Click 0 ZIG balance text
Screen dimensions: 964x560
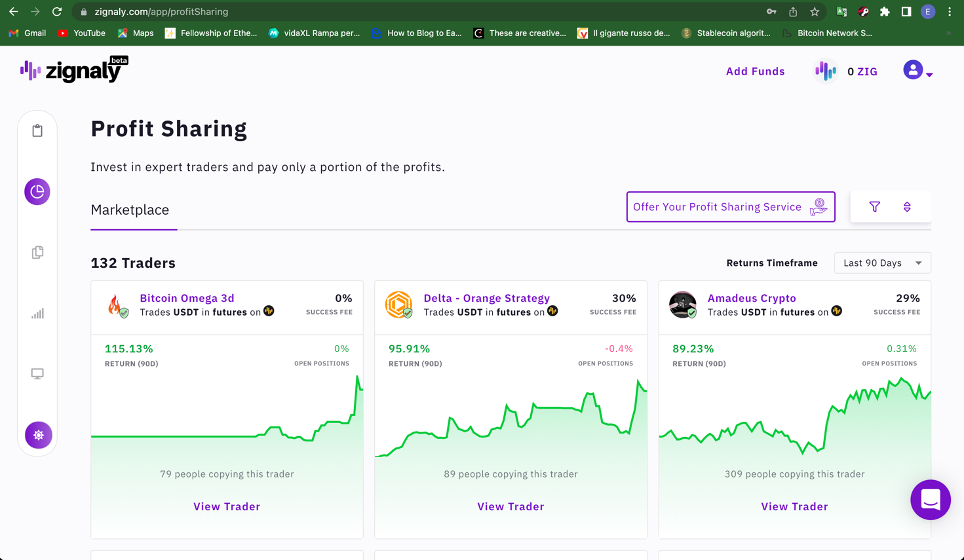point(862,72)
